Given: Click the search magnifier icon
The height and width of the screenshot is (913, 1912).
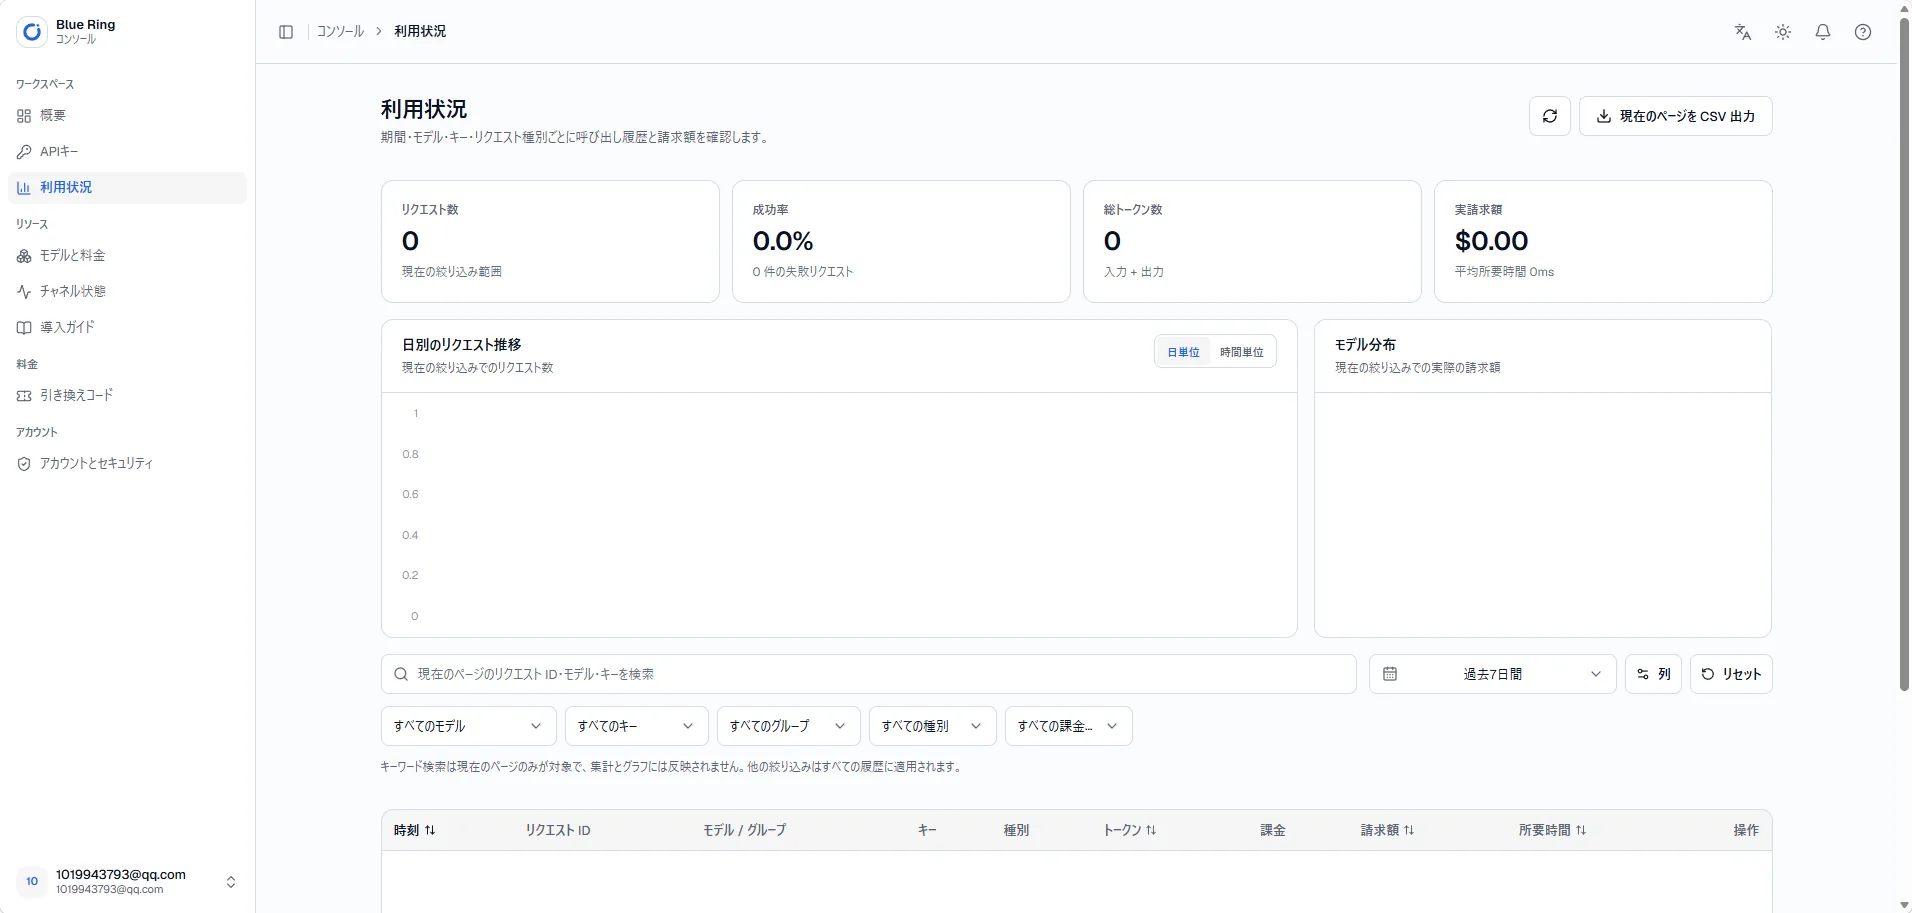Looking at the screenshot, I should click(x=401, y=674).
